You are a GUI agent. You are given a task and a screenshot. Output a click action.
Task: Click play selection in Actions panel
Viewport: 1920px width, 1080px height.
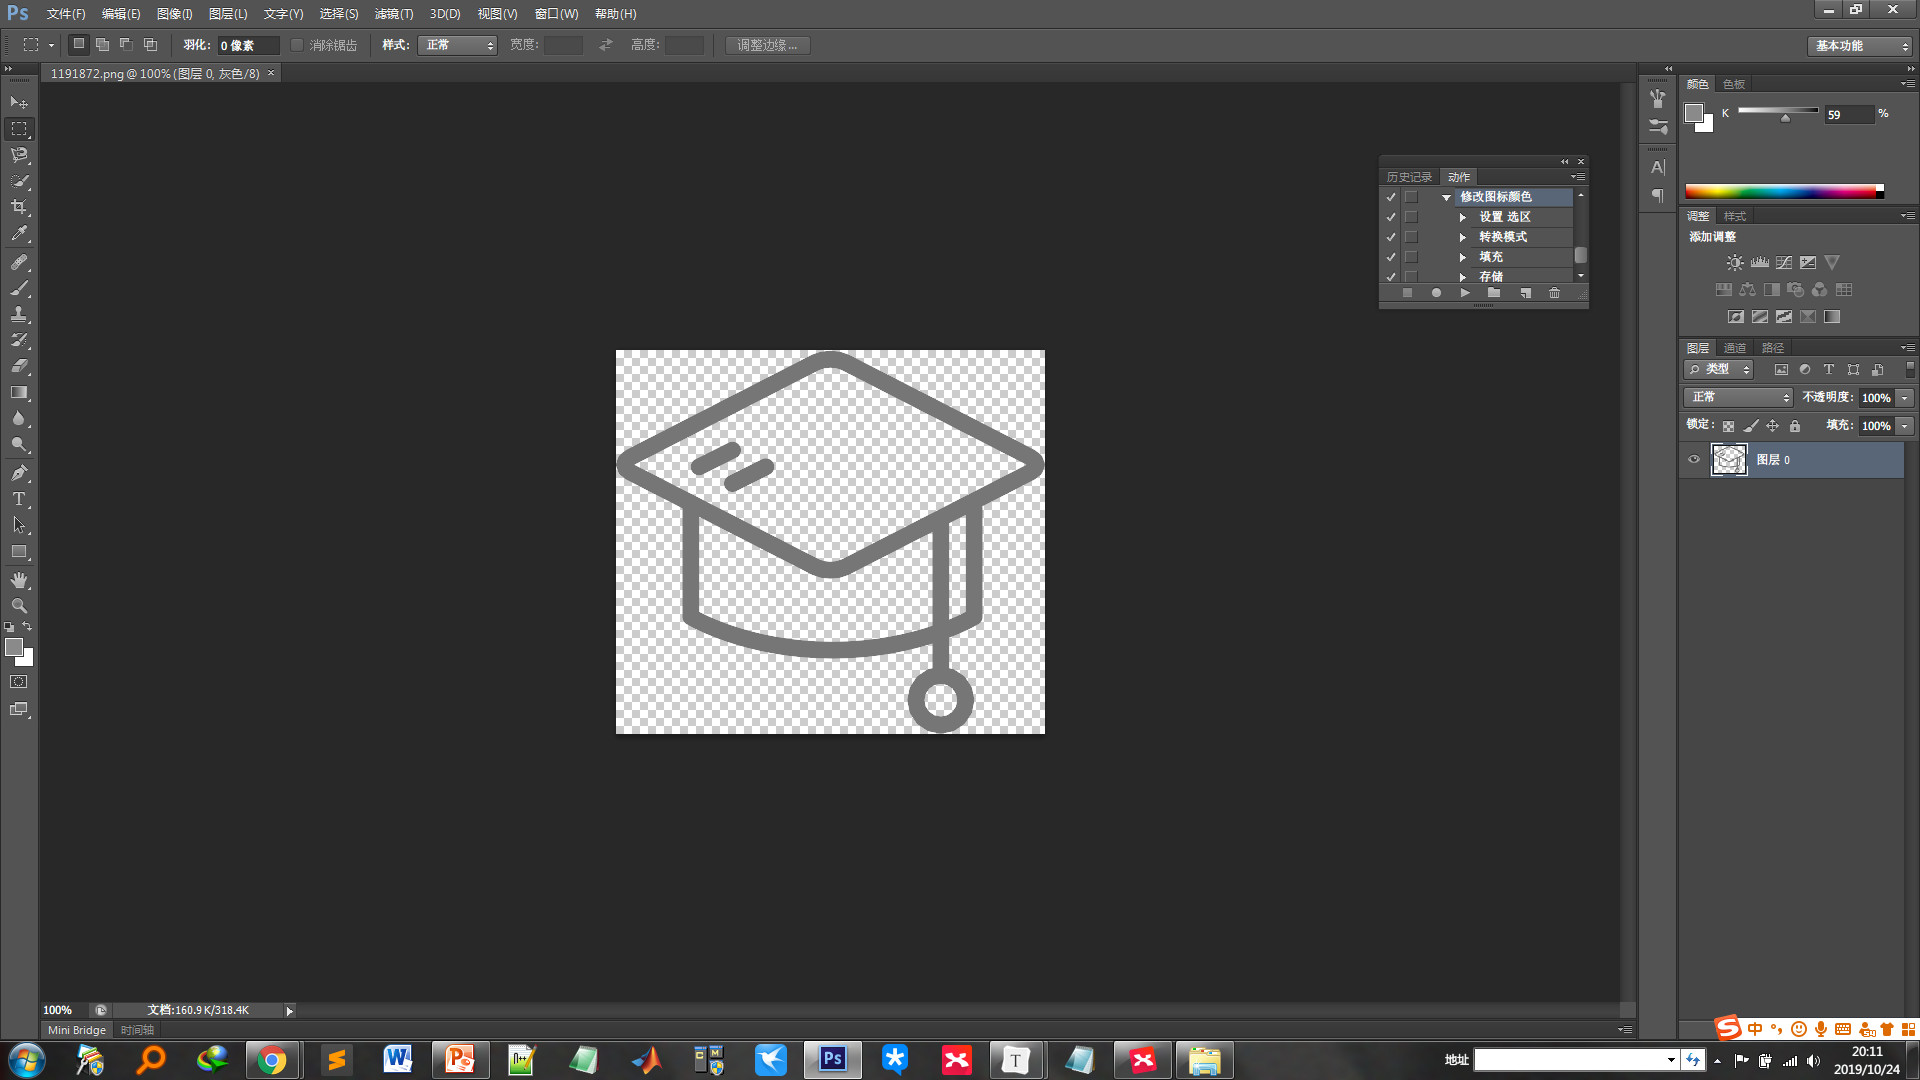[1465, 293]
